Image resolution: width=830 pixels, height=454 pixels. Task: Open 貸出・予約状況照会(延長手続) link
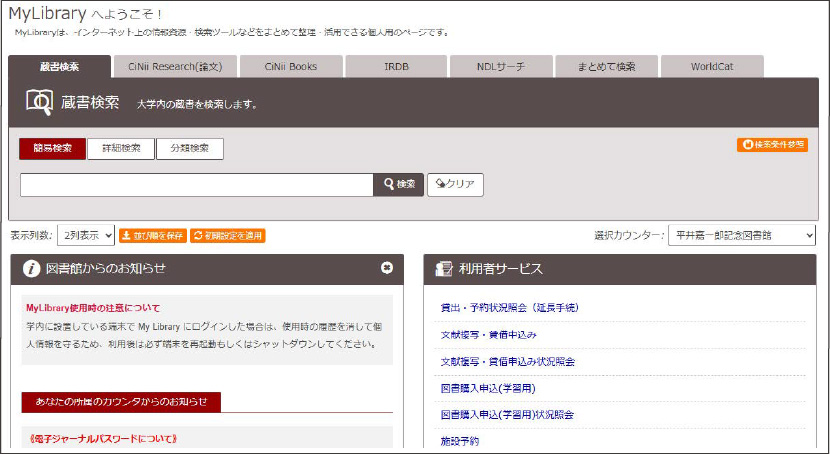509,307
